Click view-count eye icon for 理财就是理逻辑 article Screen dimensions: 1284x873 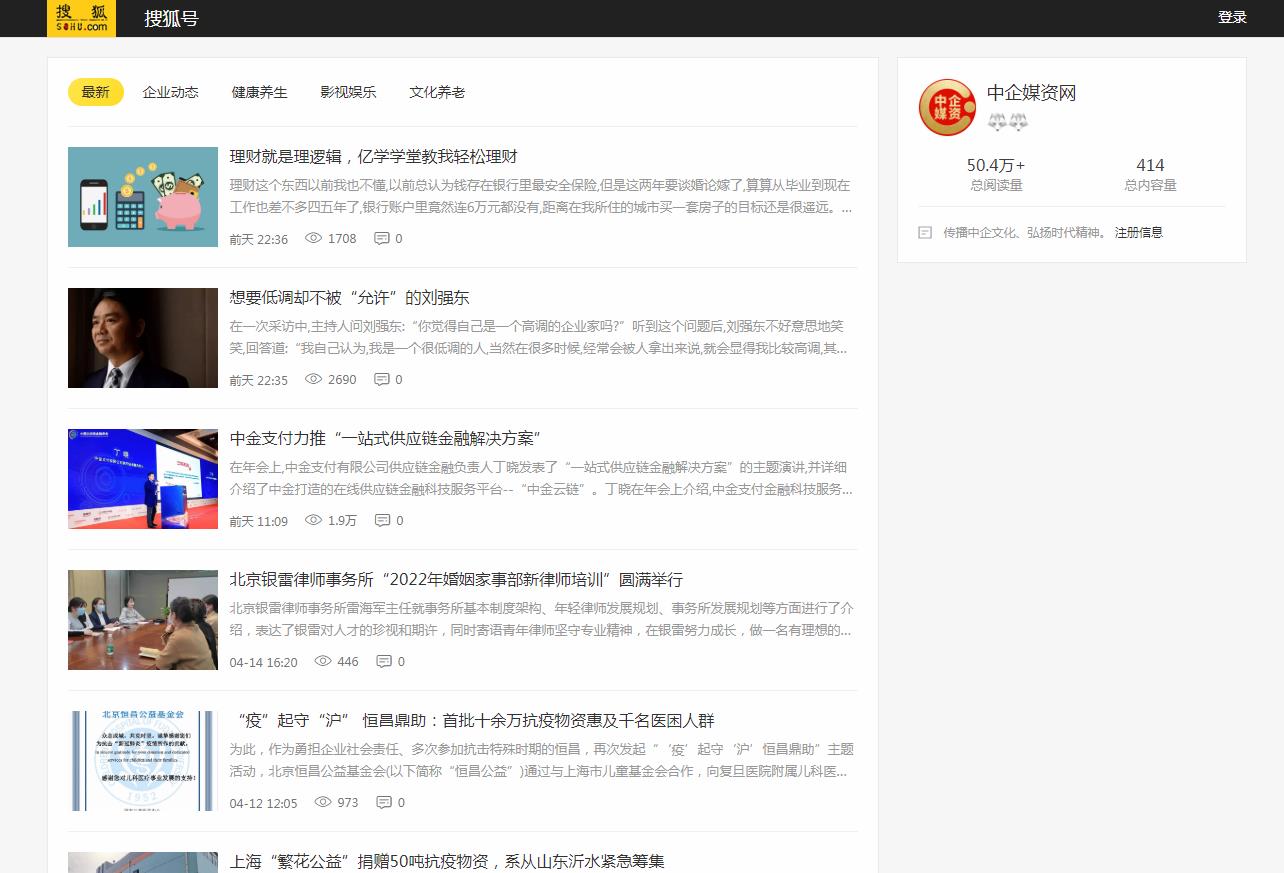(x=313, y=238)
